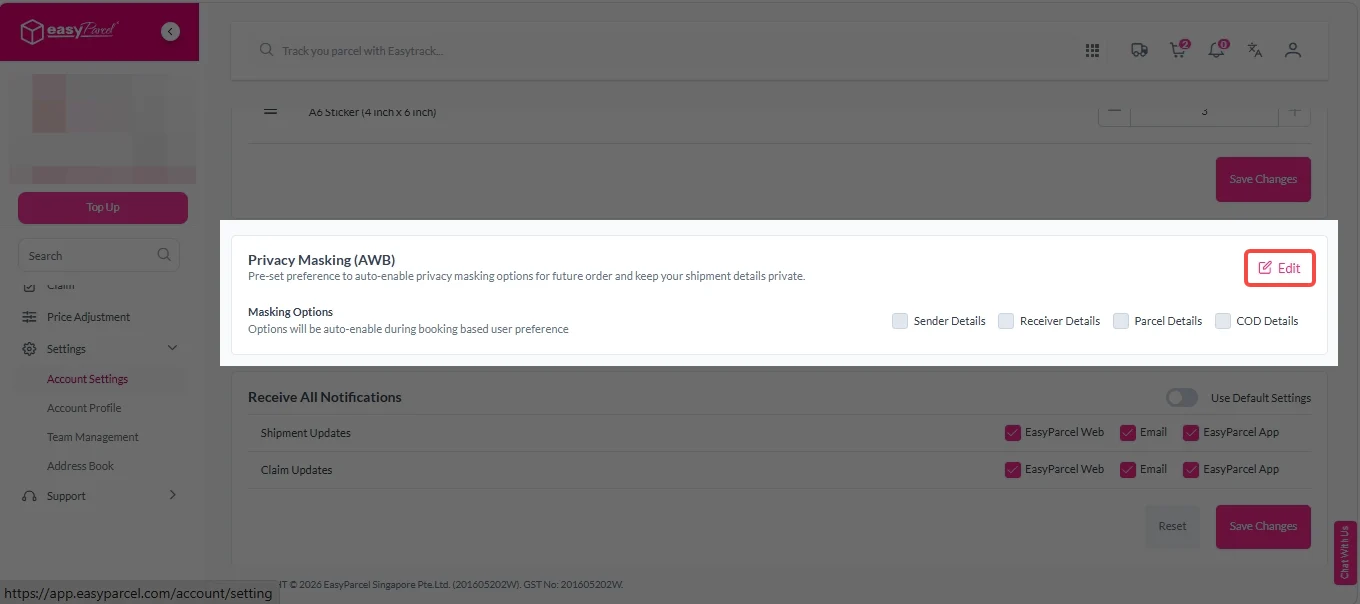Enable the COD Details masking checkbox
The width and height of the screenshot is (1360, 604).
coord(1223,321)
